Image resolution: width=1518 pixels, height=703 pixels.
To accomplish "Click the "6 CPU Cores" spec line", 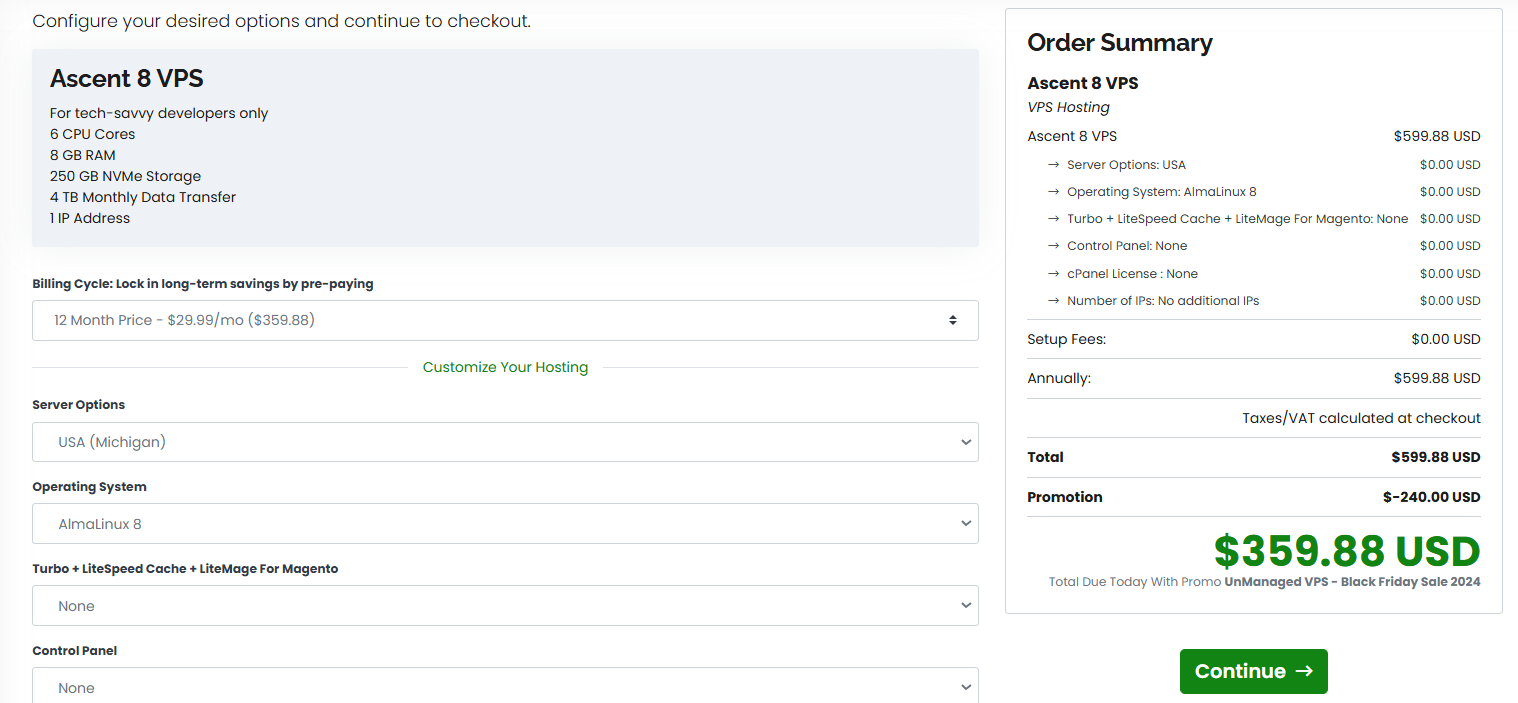I will [x=92, y=134].
